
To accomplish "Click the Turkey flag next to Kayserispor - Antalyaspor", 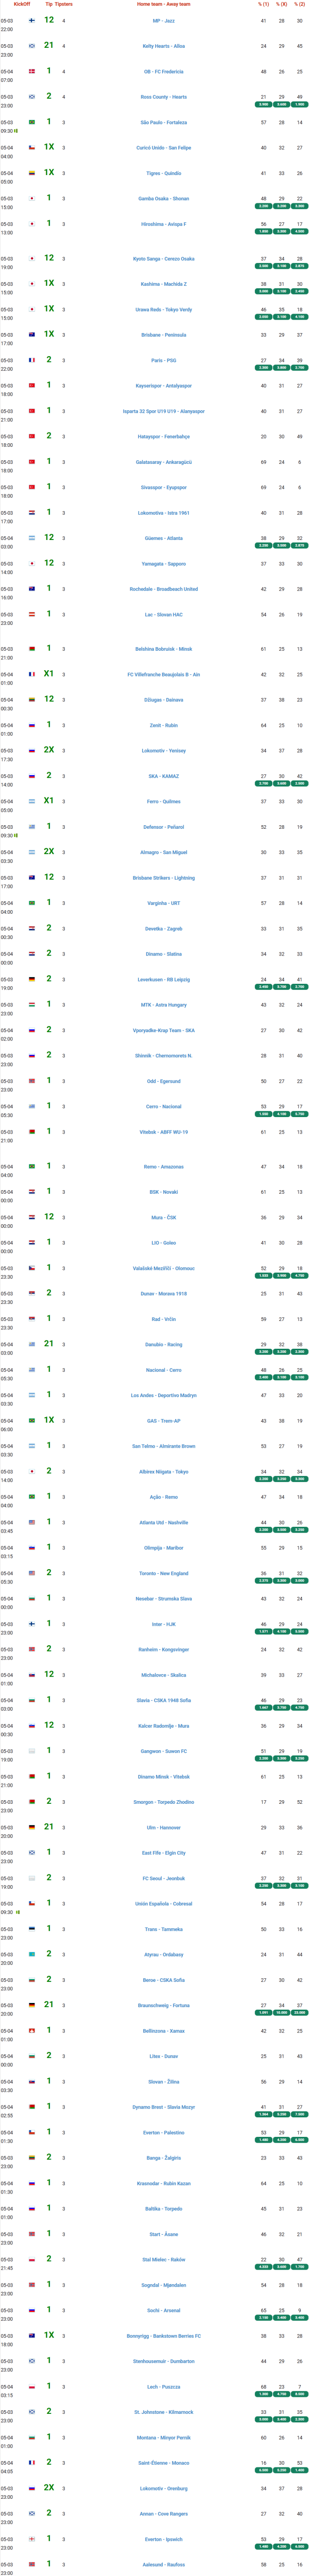I will pyautogui.click(x=31, y=385).
